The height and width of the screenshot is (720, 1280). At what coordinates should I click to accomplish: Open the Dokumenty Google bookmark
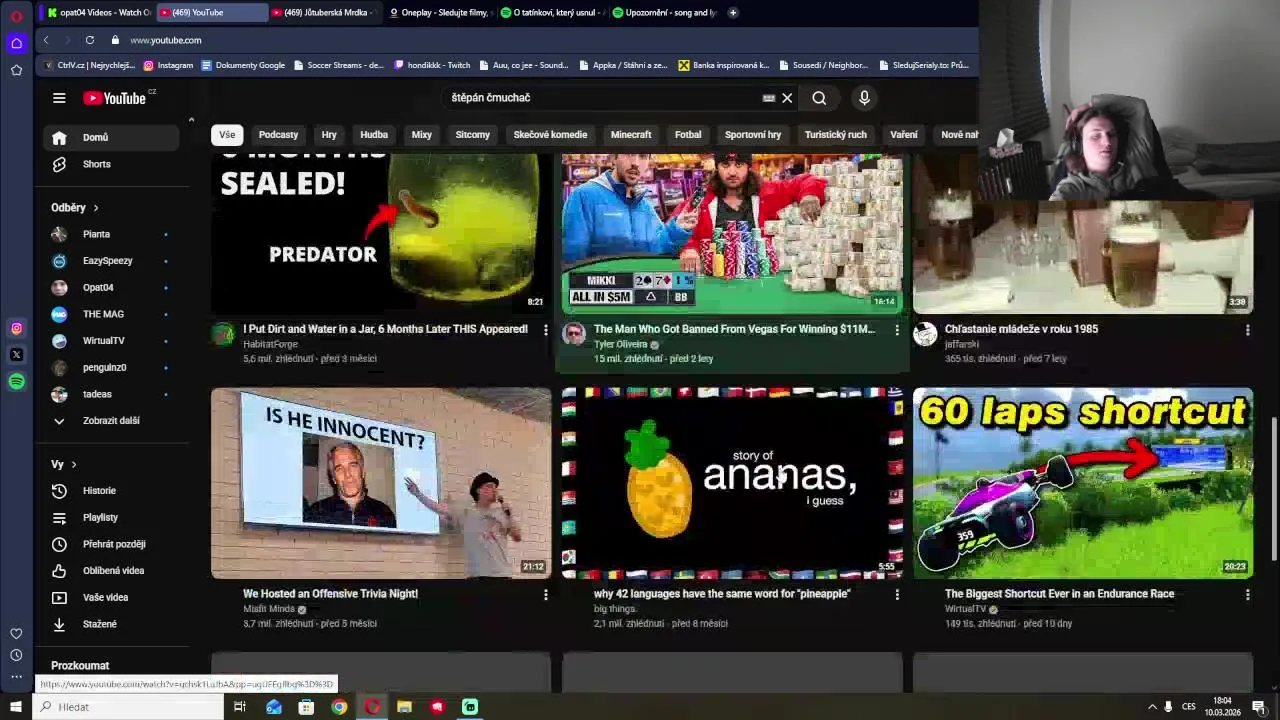click(243, 65)
